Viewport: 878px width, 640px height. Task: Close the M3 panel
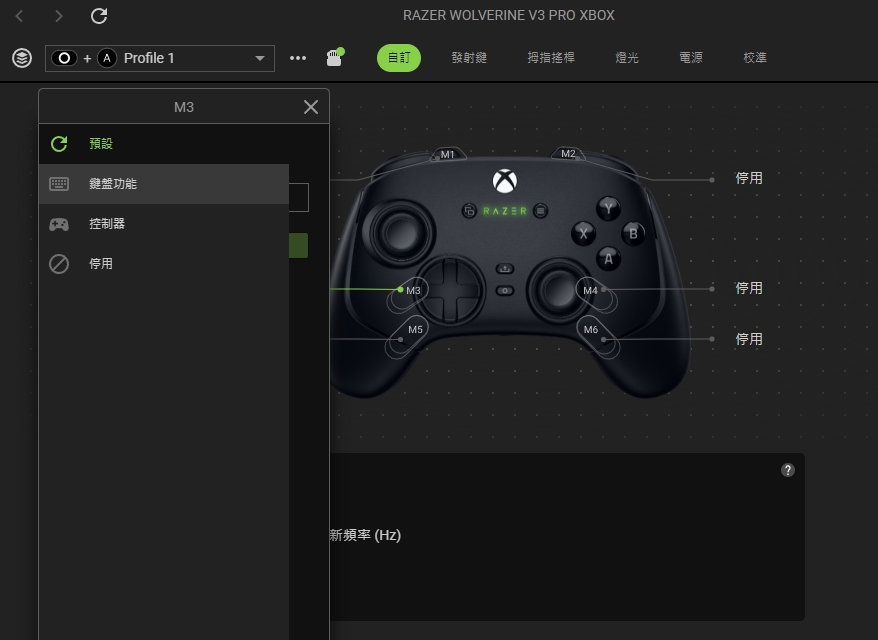(311, 107)
